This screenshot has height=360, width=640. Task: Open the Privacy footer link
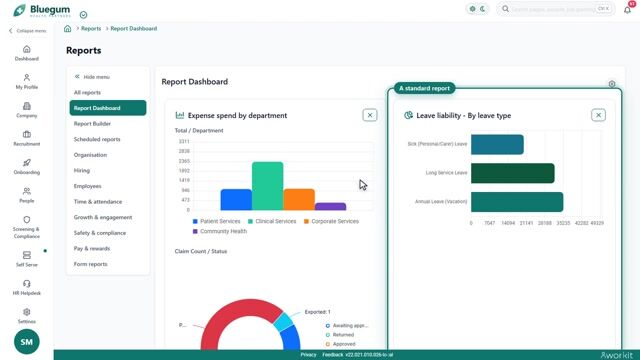tap(308, 355)
